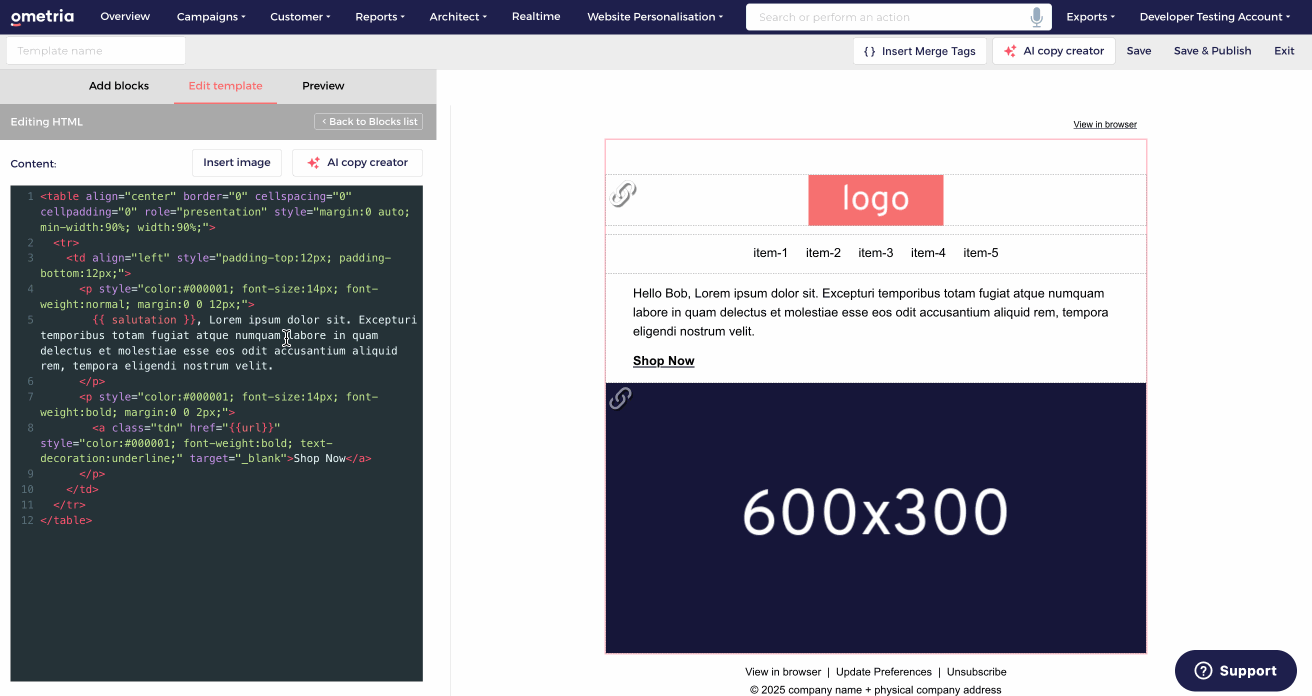1312x696 pixels.
Task: Click the Support help button
Action: coord(1235,671)
